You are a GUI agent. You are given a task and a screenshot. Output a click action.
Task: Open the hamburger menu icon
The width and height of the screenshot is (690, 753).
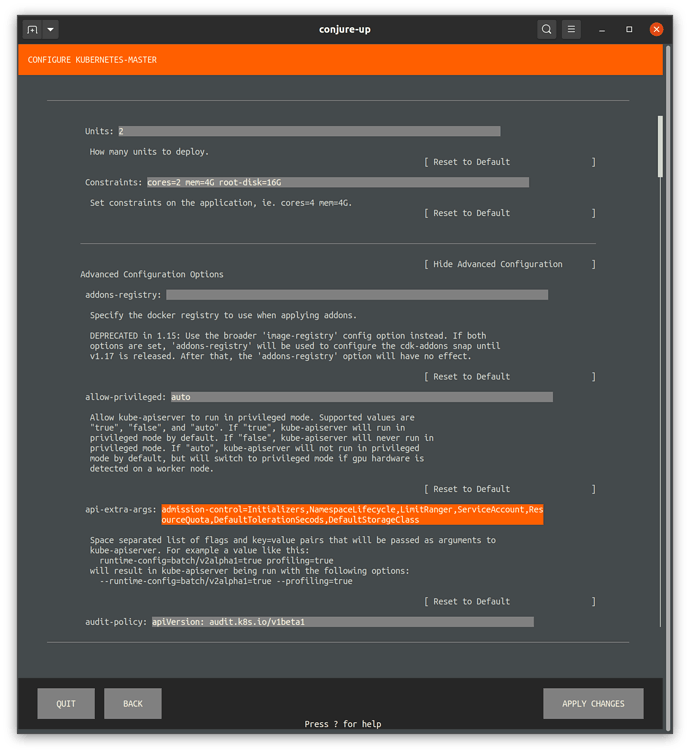point(571,29)
